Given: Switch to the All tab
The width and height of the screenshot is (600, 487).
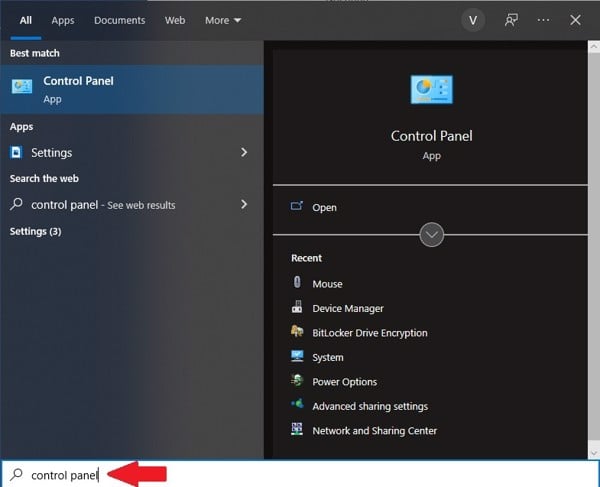Looking at the screenshot, I should pos(26,20).
